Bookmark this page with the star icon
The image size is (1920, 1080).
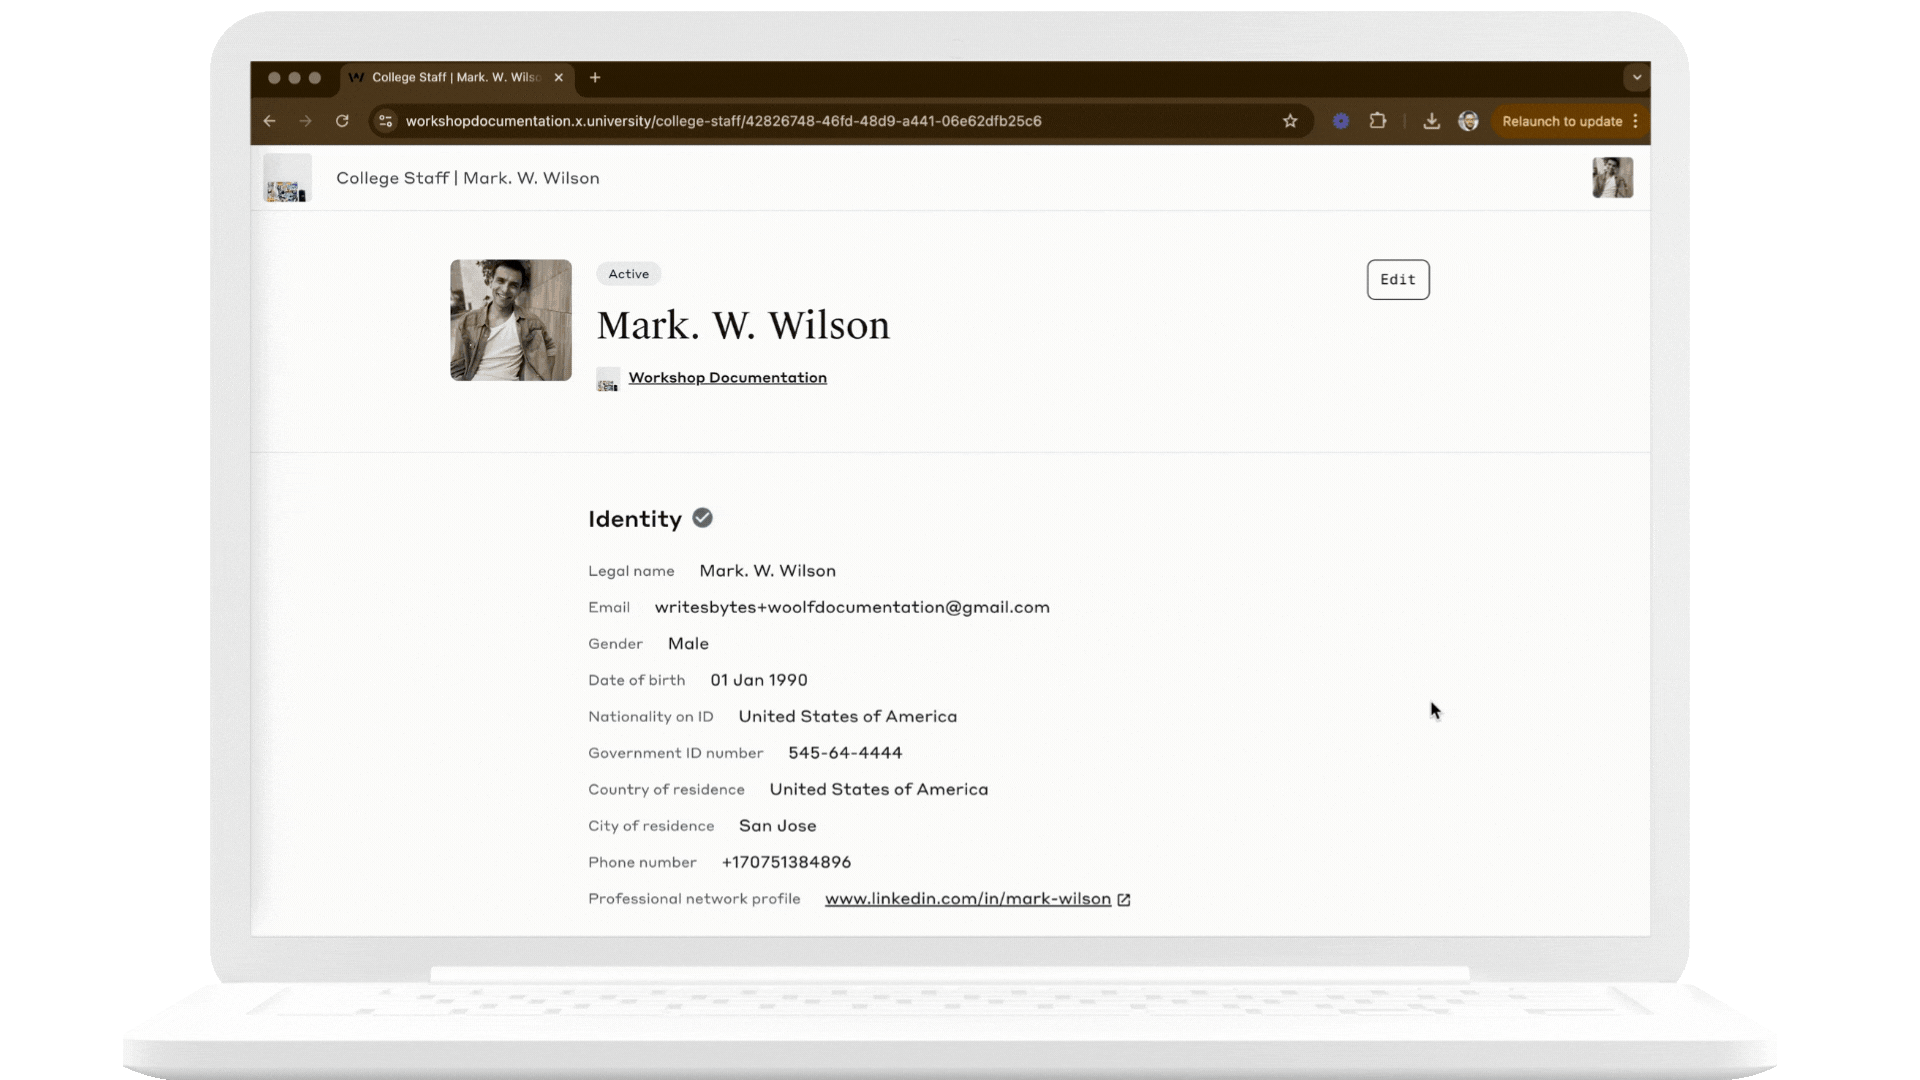(1290, 121)
